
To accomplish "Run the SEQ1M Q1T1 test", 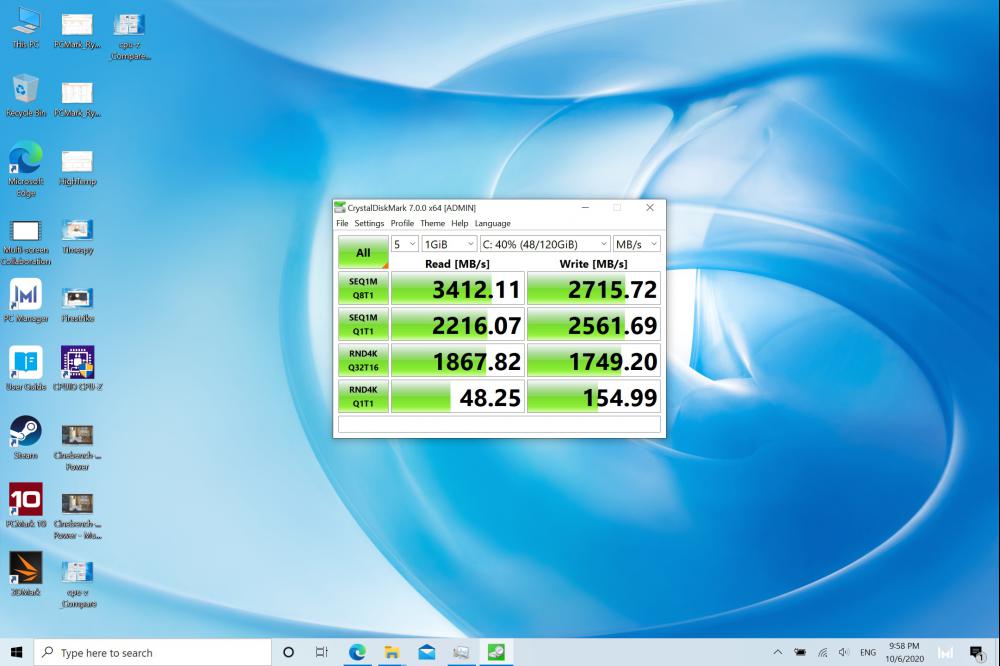I will 363,325.
